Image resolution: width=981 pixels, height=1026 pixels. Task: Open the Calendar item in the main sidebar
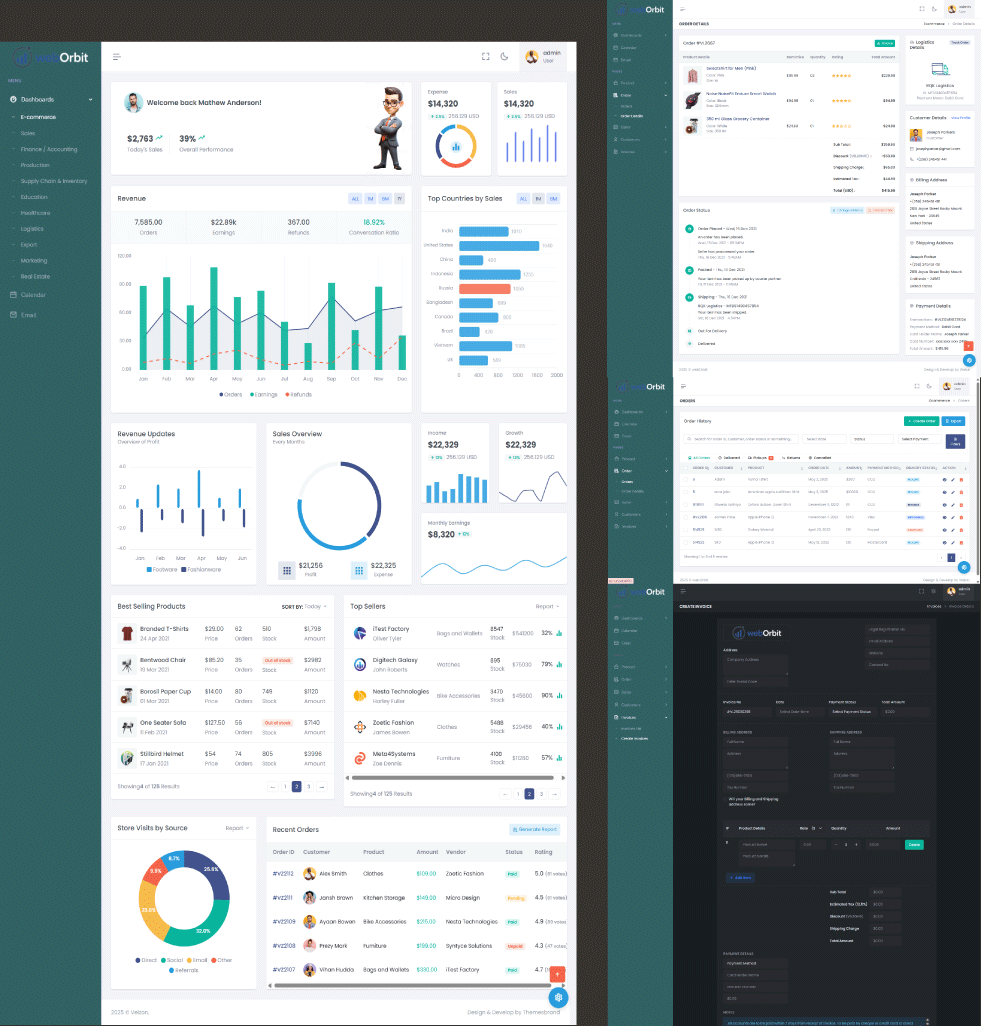click(x=34, y=295)
